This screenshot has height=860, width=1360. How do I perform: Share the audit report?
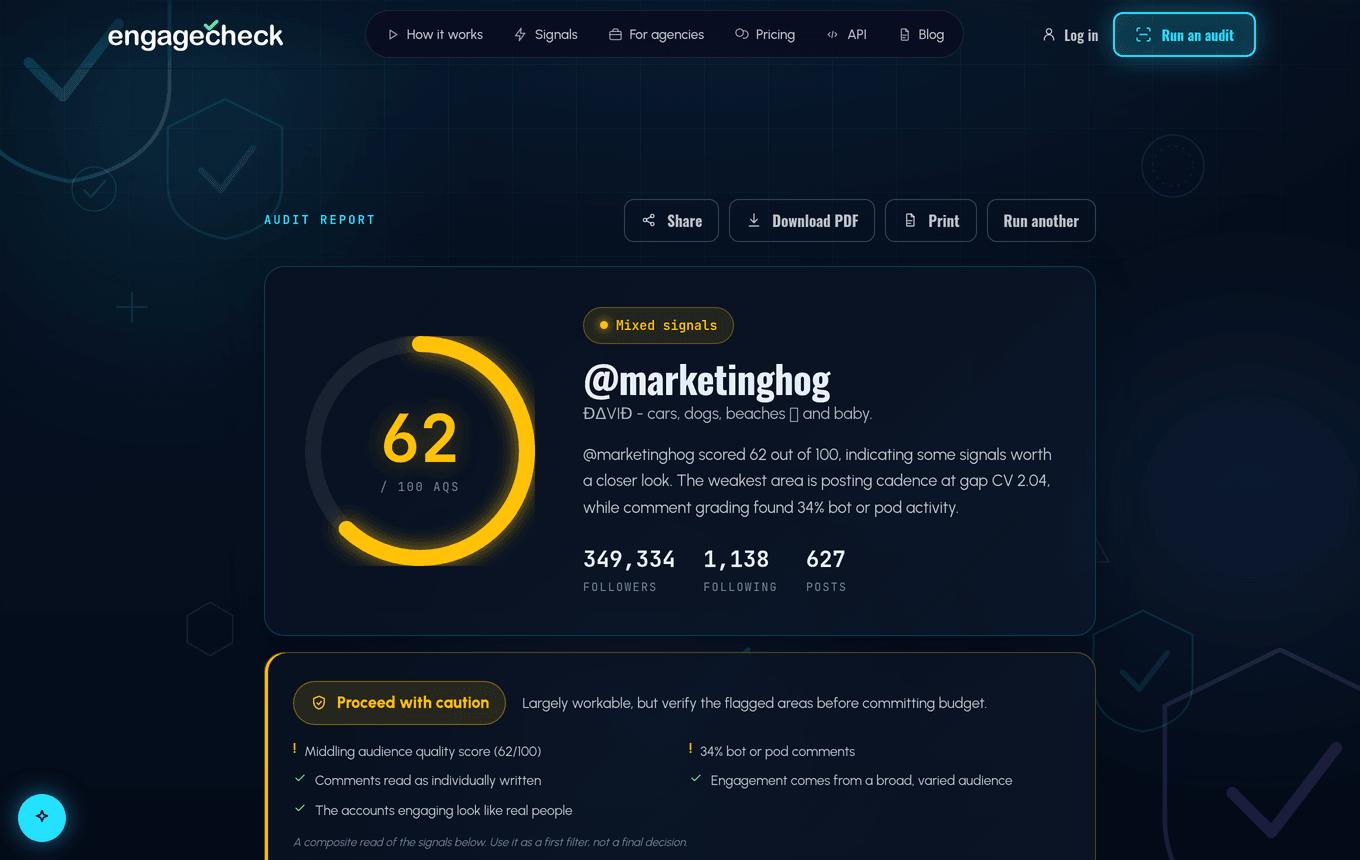pos(671,221)
